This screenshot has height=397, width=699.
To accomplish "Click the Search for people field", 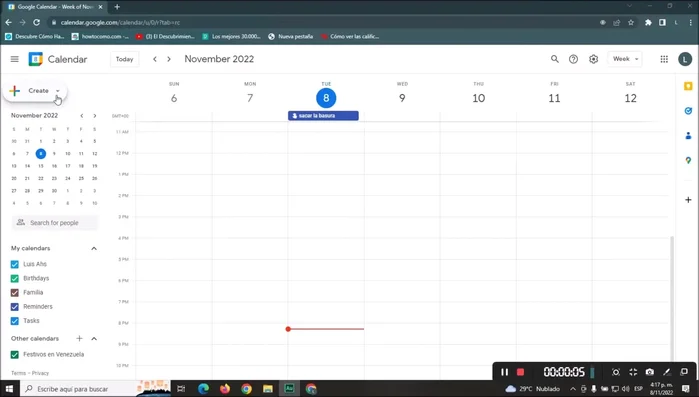I will [55, 223].
